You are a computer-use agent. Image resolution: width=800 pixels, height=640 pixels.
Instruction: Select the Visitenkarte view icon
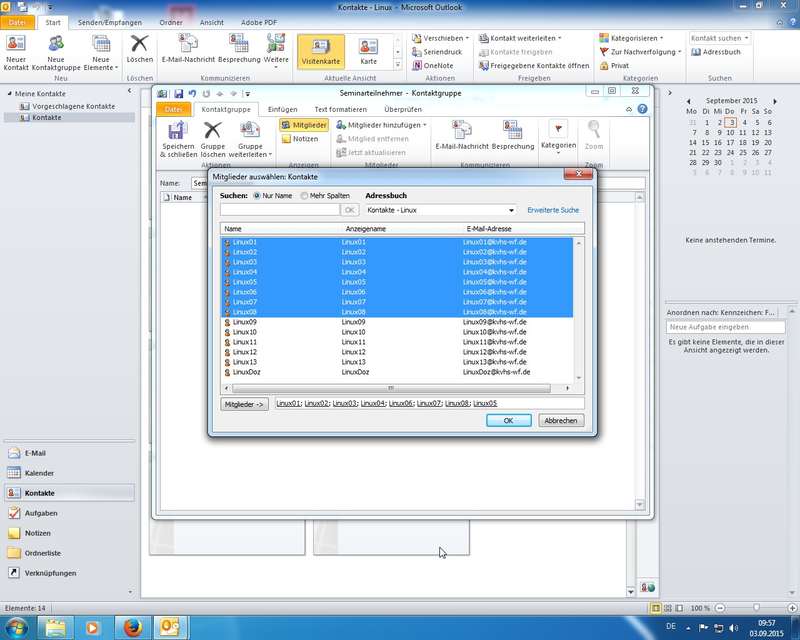pos(320,47)
